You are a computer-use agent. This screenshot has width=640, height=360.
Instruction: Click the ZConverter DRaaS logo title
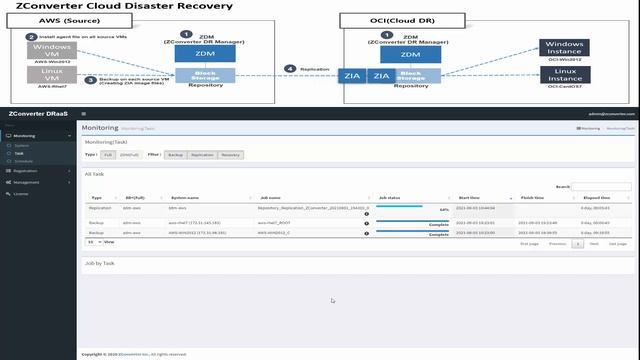(38, 114)
